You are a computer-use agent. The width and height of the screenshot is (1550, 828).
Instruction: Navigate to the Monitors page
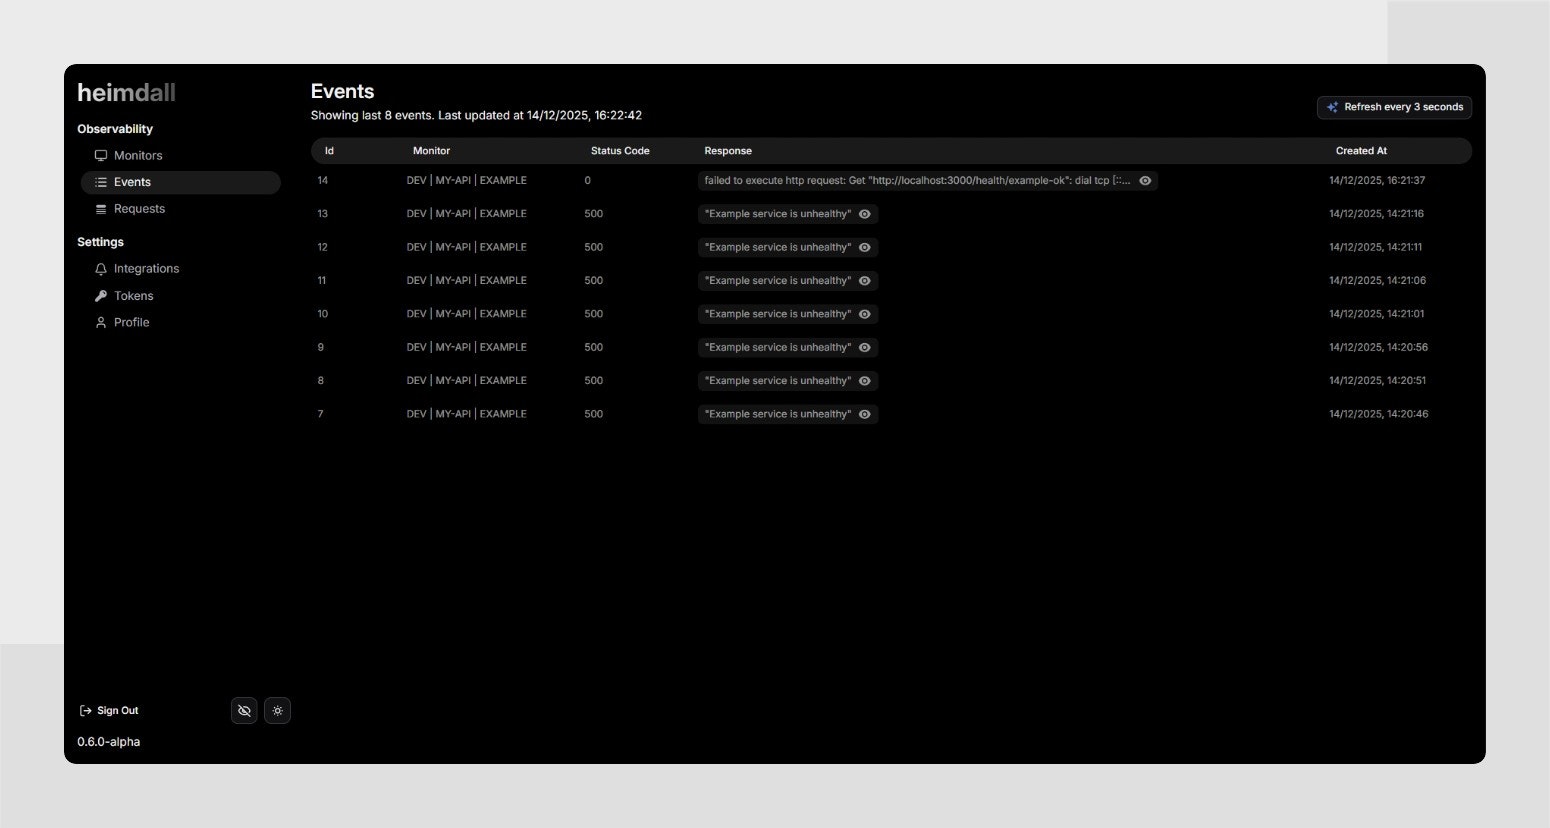137,155
